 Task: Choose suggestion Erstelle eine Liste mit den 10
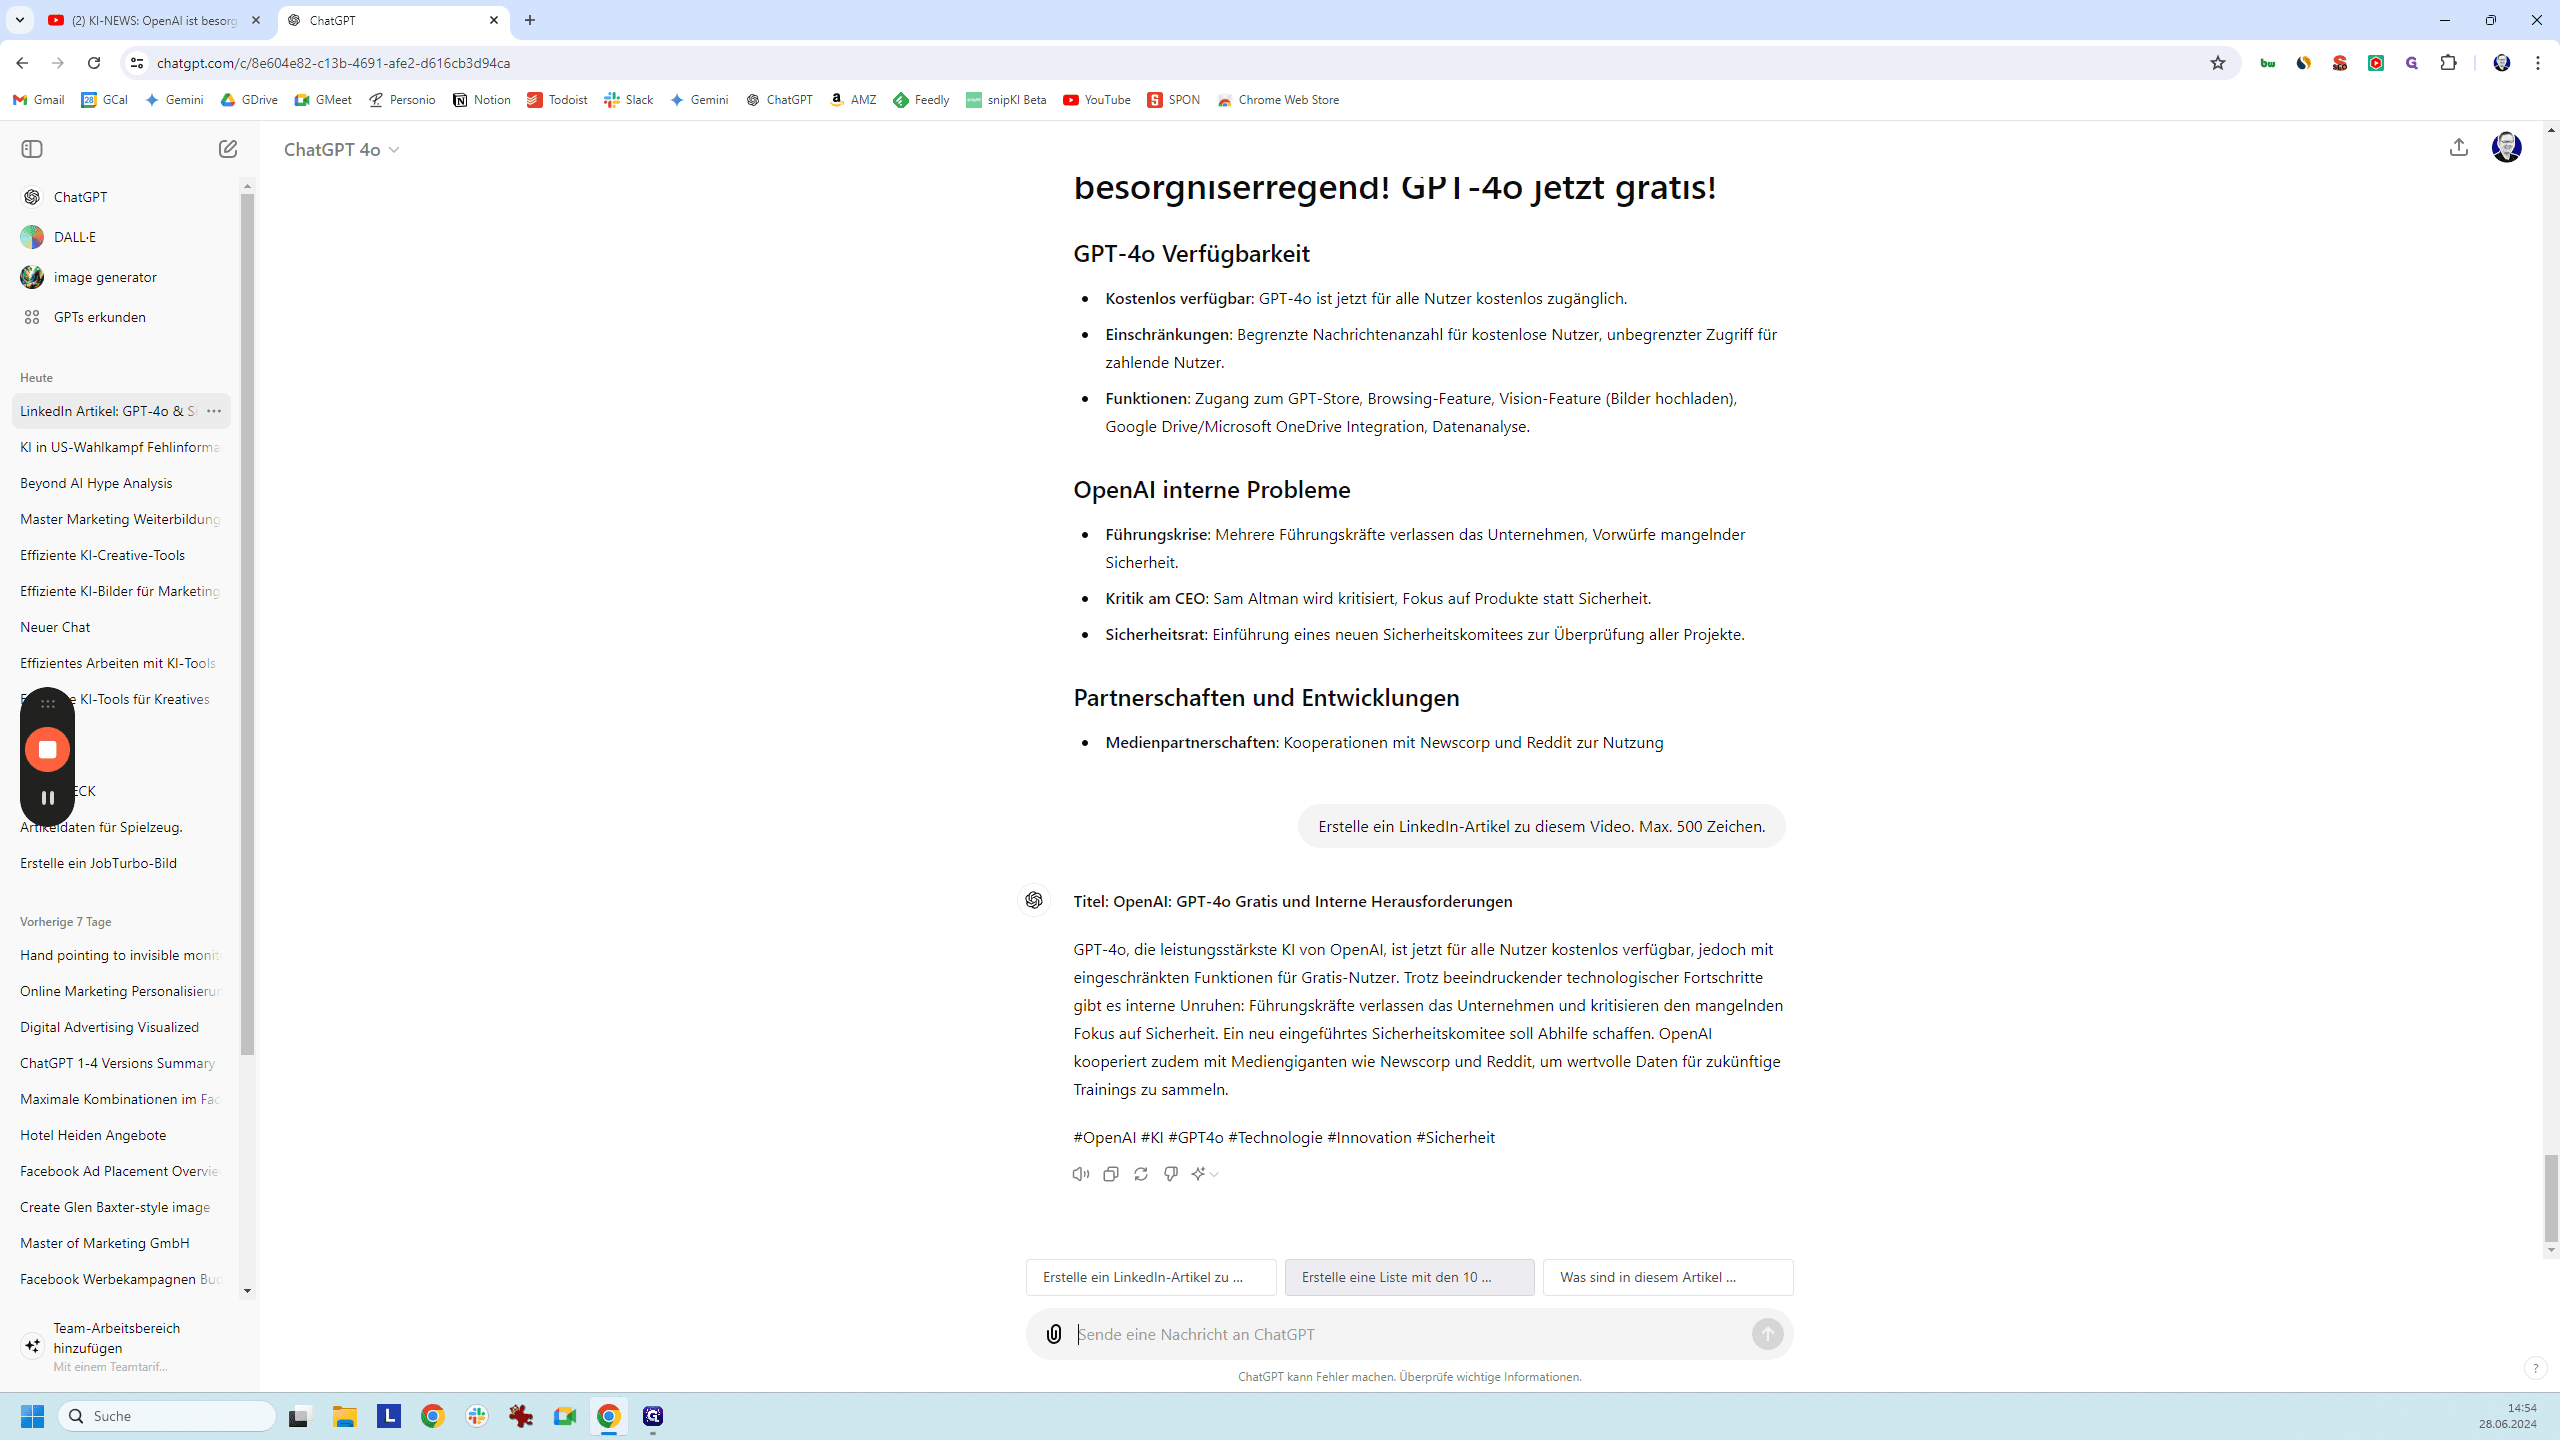tap(1409, 1277)
